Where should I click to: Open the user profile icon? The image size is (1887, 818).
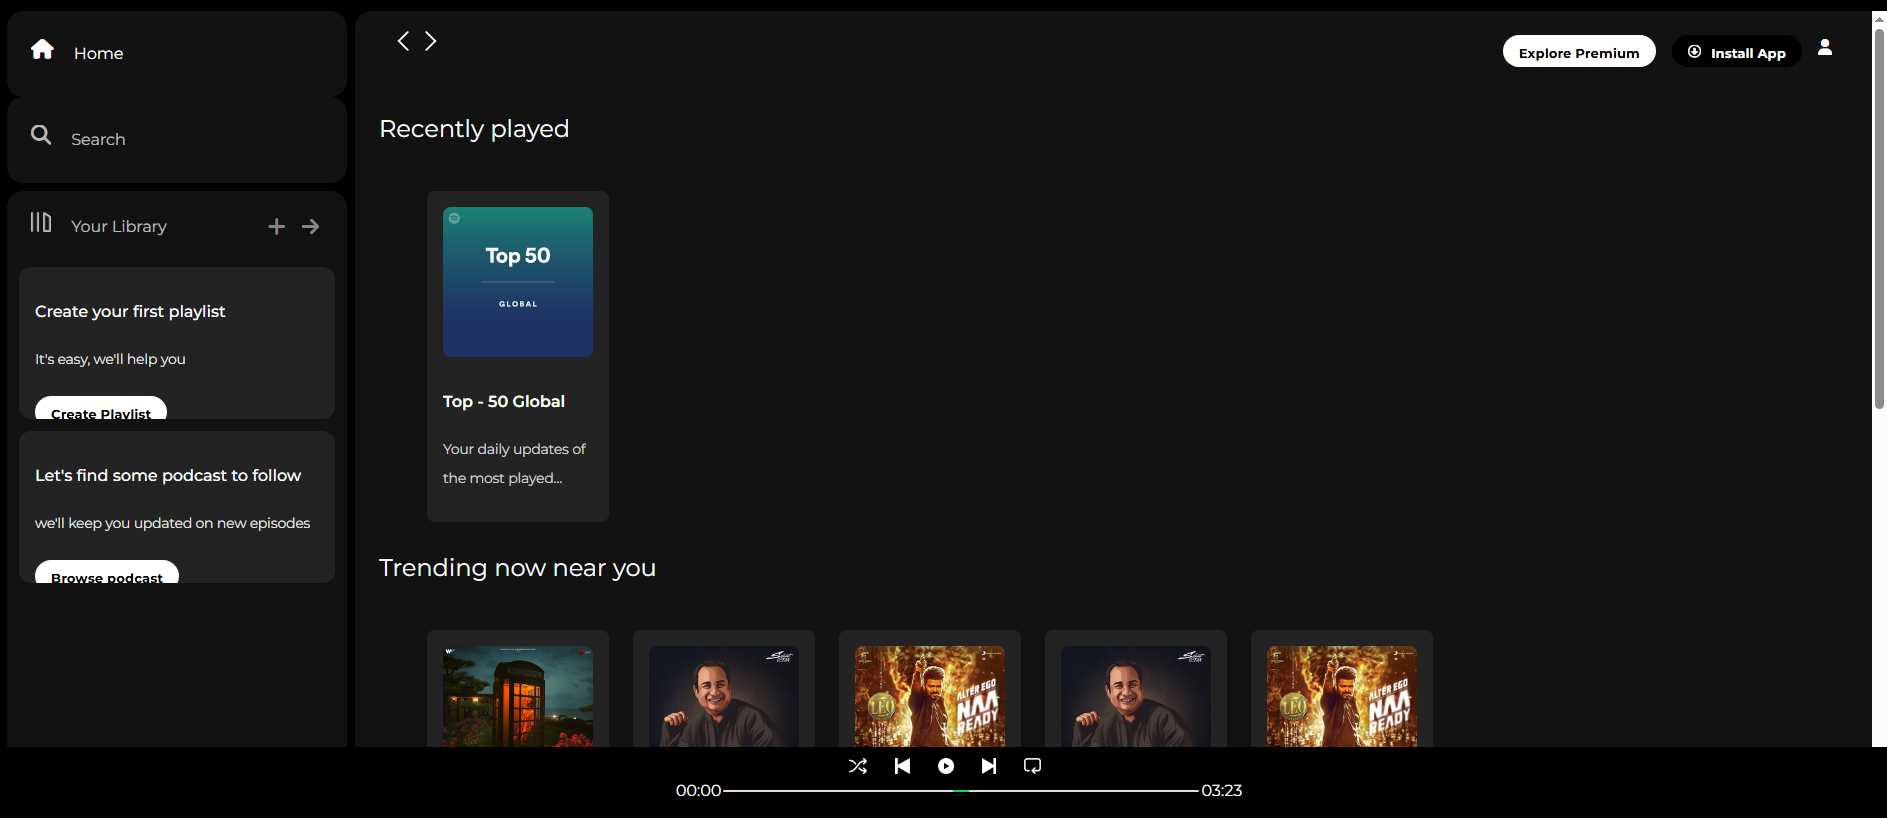pyautogui.click(x=1825, y=47)
